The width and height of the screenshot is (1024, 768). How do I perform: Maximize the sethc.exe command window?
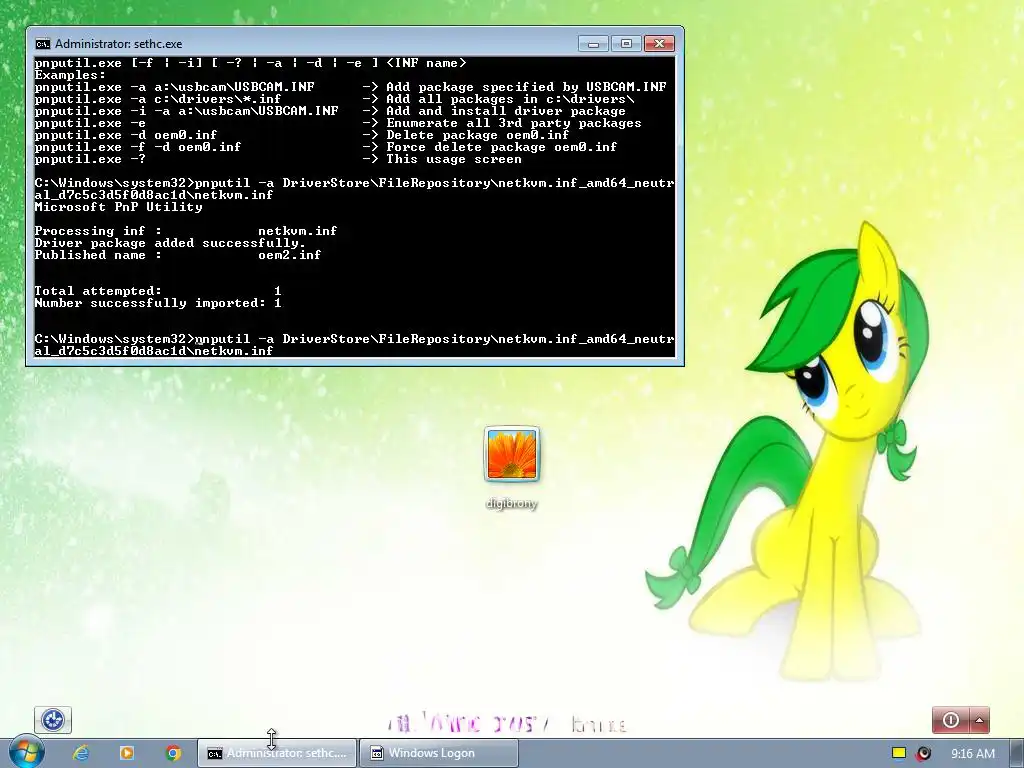(x=626, y=44)
